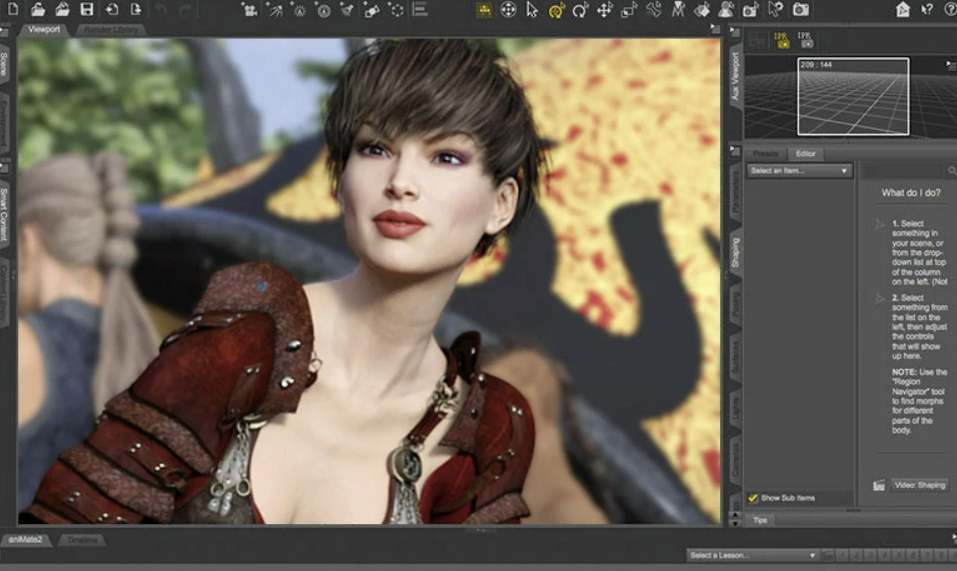Expand the Select a Lesson dropdown
The width and height of the screenshot is (957, 571).
[x=753, y=555]
